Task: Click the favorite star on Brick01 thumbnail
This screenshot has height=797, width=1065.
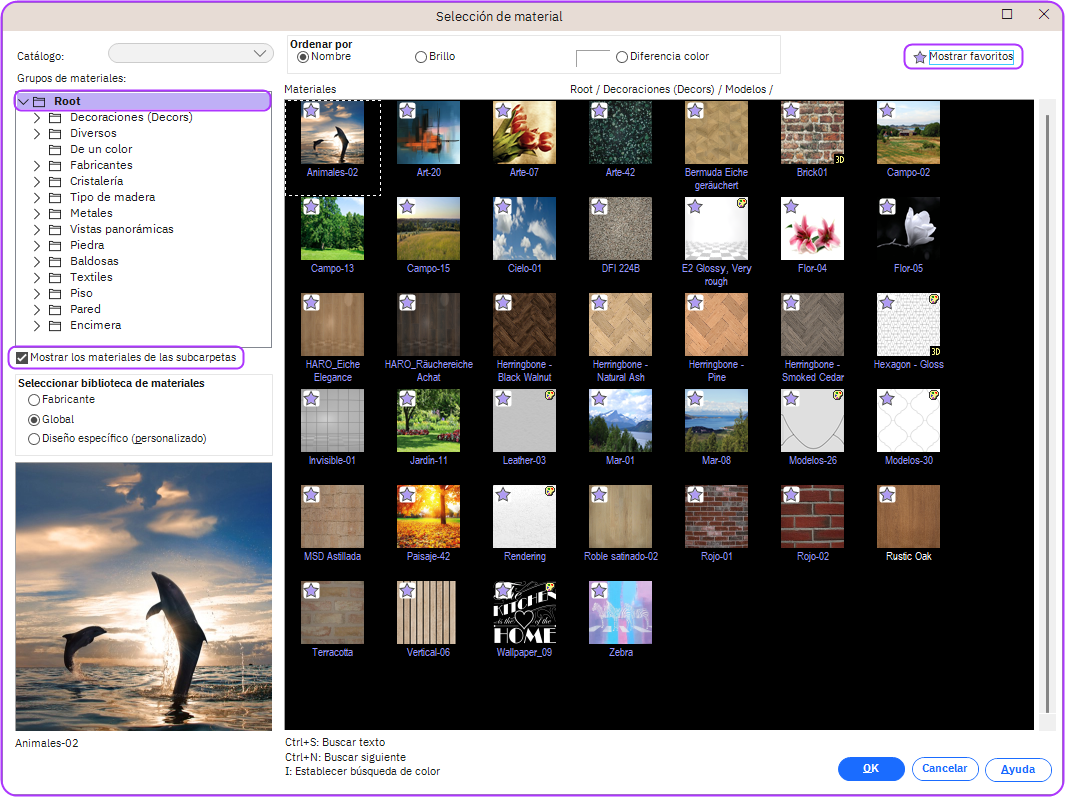Action: pyautogui.click(x=791, y=111)
